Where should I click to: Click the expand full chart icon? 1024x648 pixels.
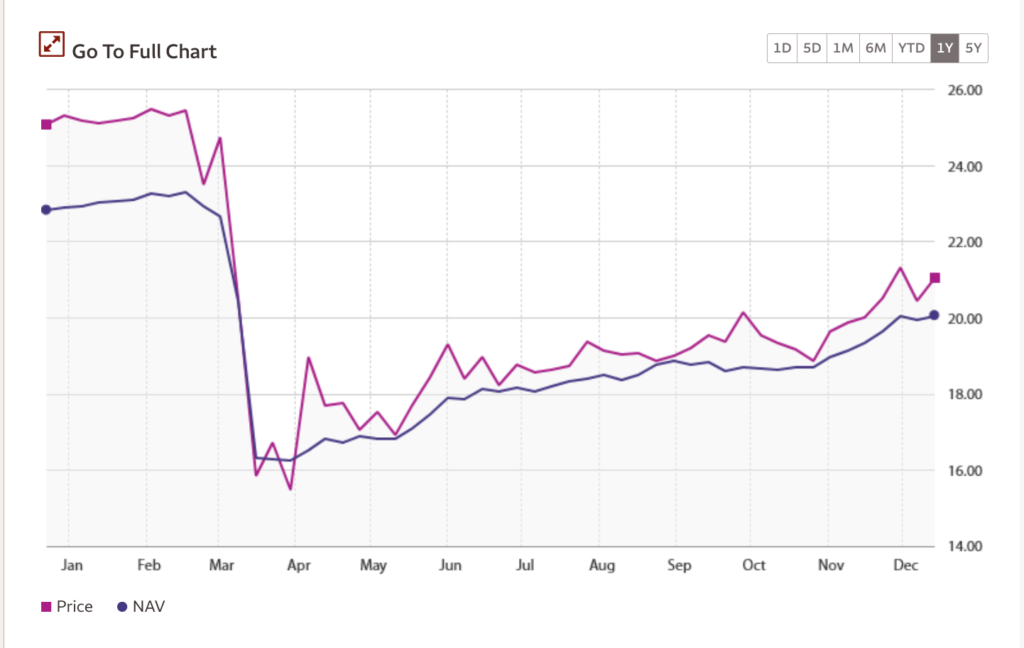(x=51, y=45)
